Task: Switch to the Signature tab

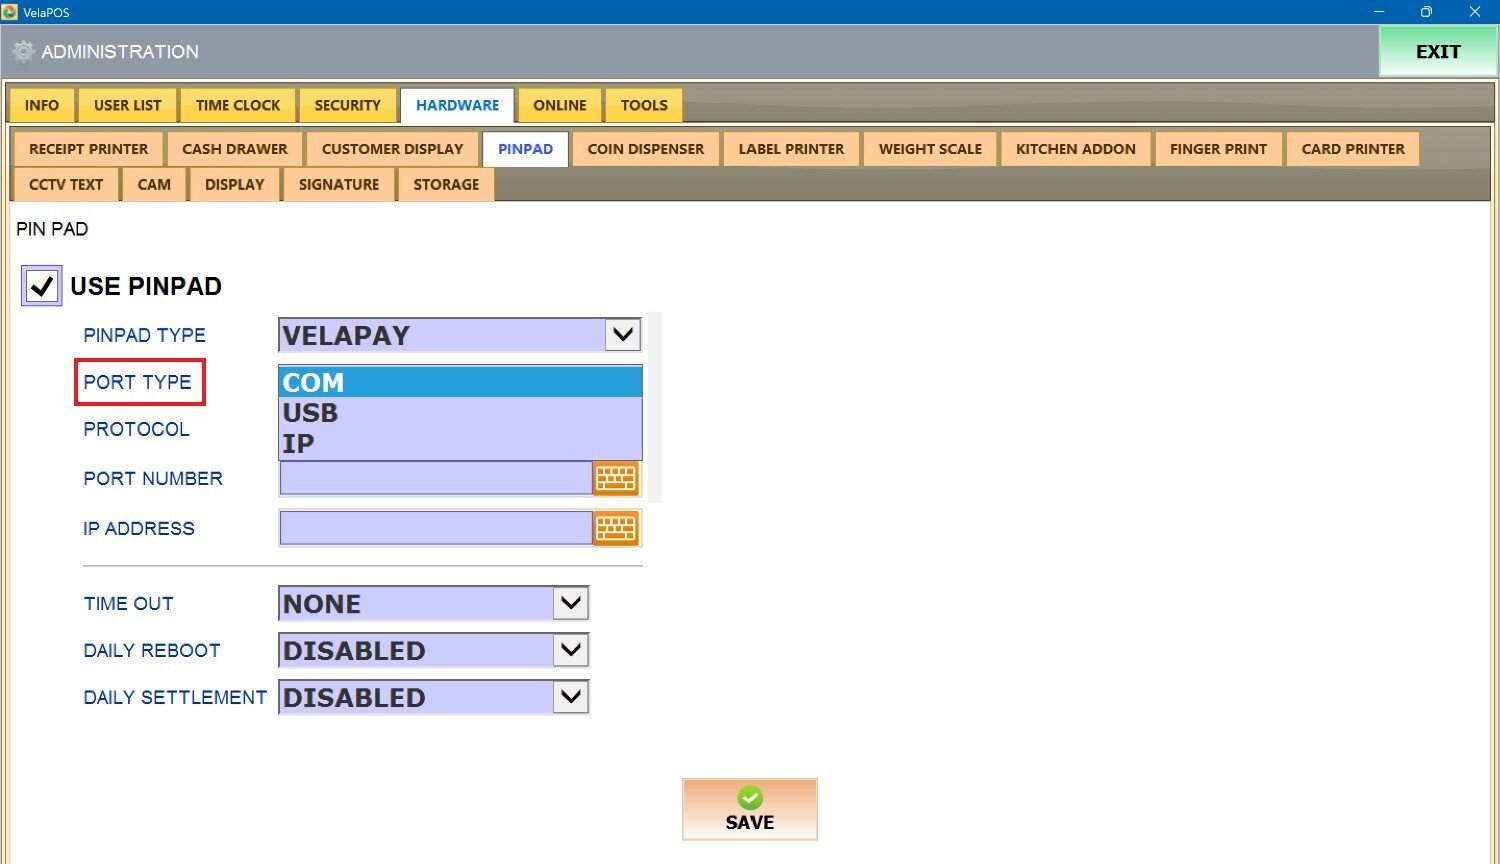Action: (338, 185)
